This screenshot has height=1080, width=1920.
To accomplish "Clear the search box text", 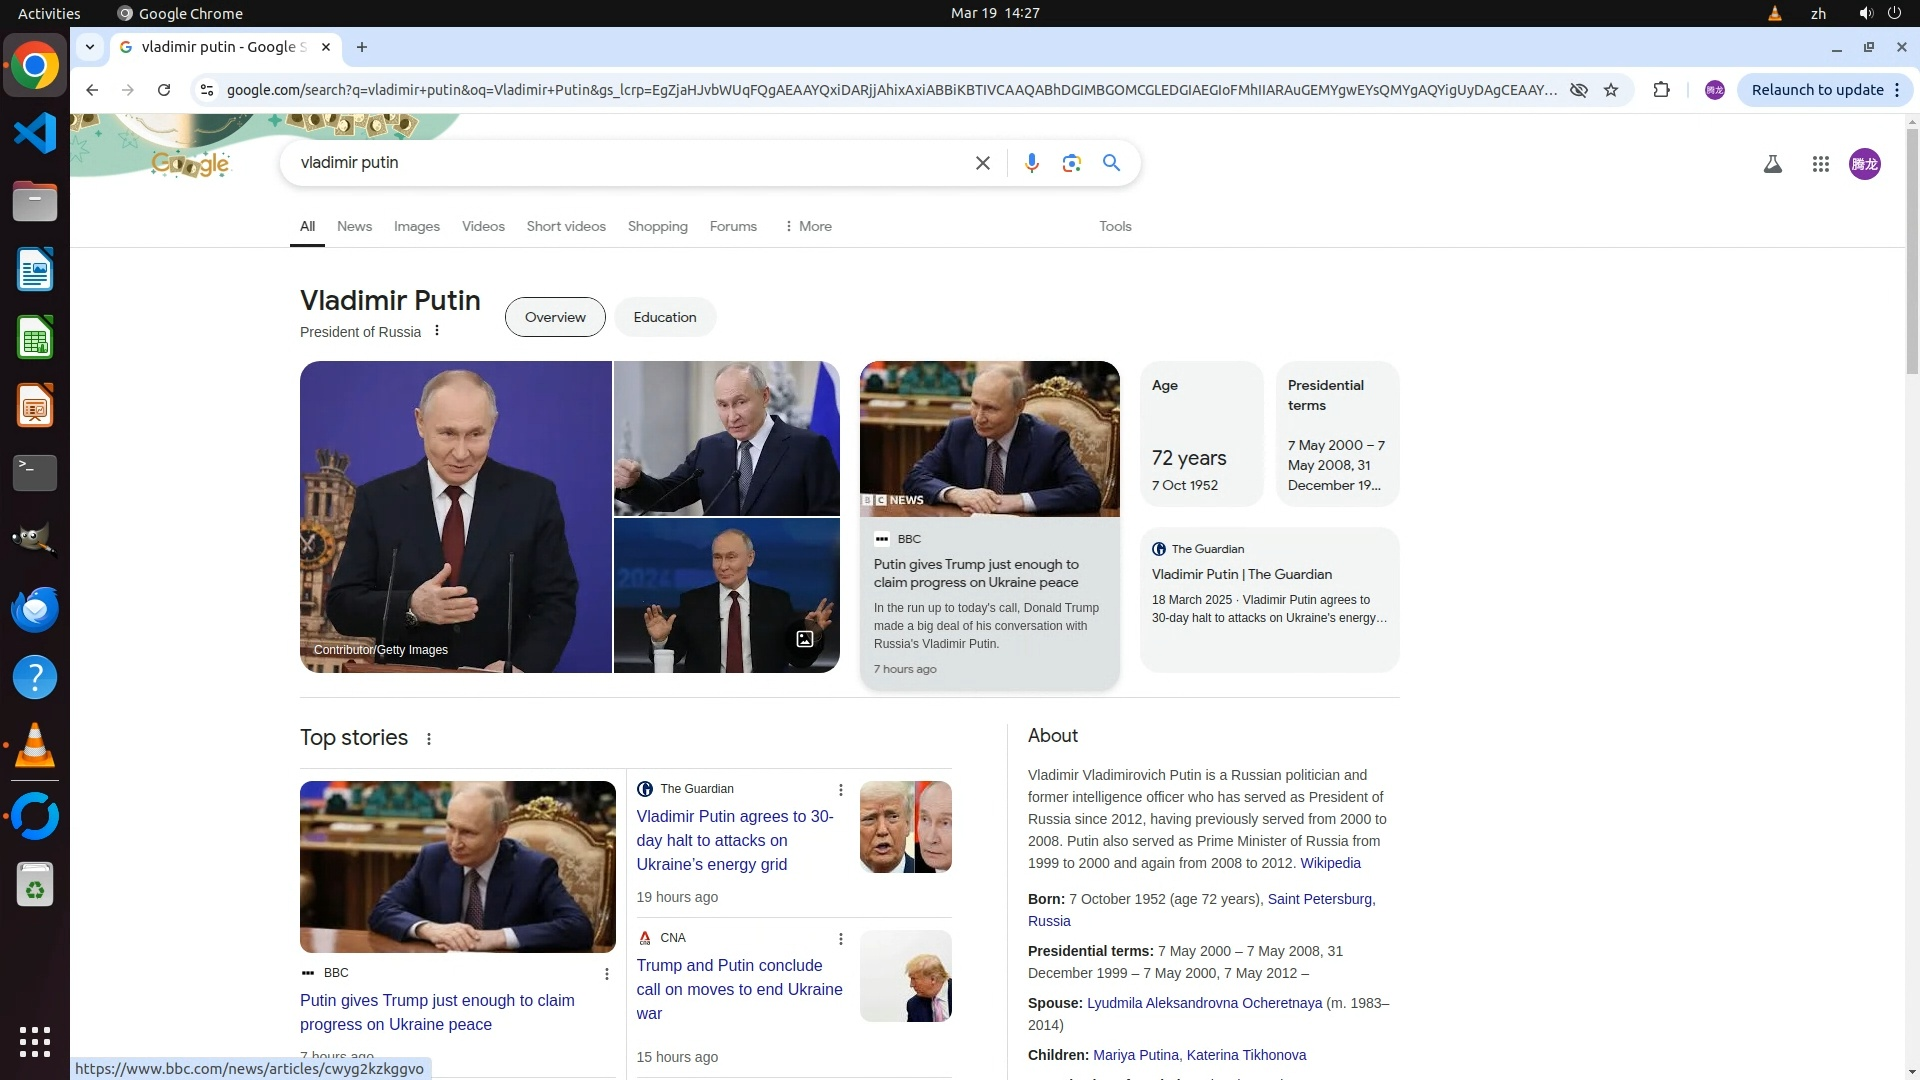I will (x=982, y=163).
